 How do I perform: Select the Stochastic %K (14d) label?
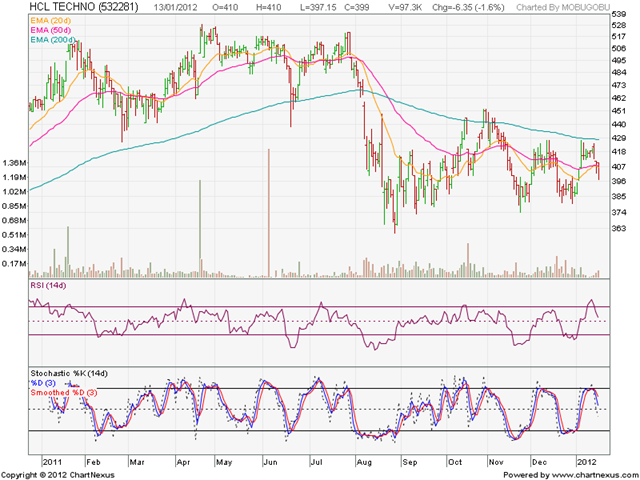[x=69, y=373]
